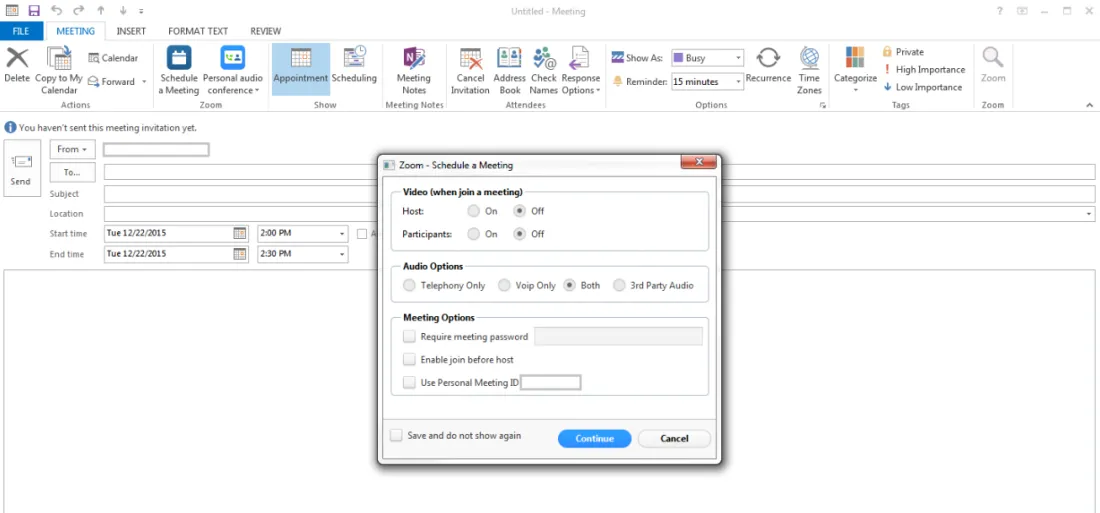Open the FILE tab

[21, 31]
